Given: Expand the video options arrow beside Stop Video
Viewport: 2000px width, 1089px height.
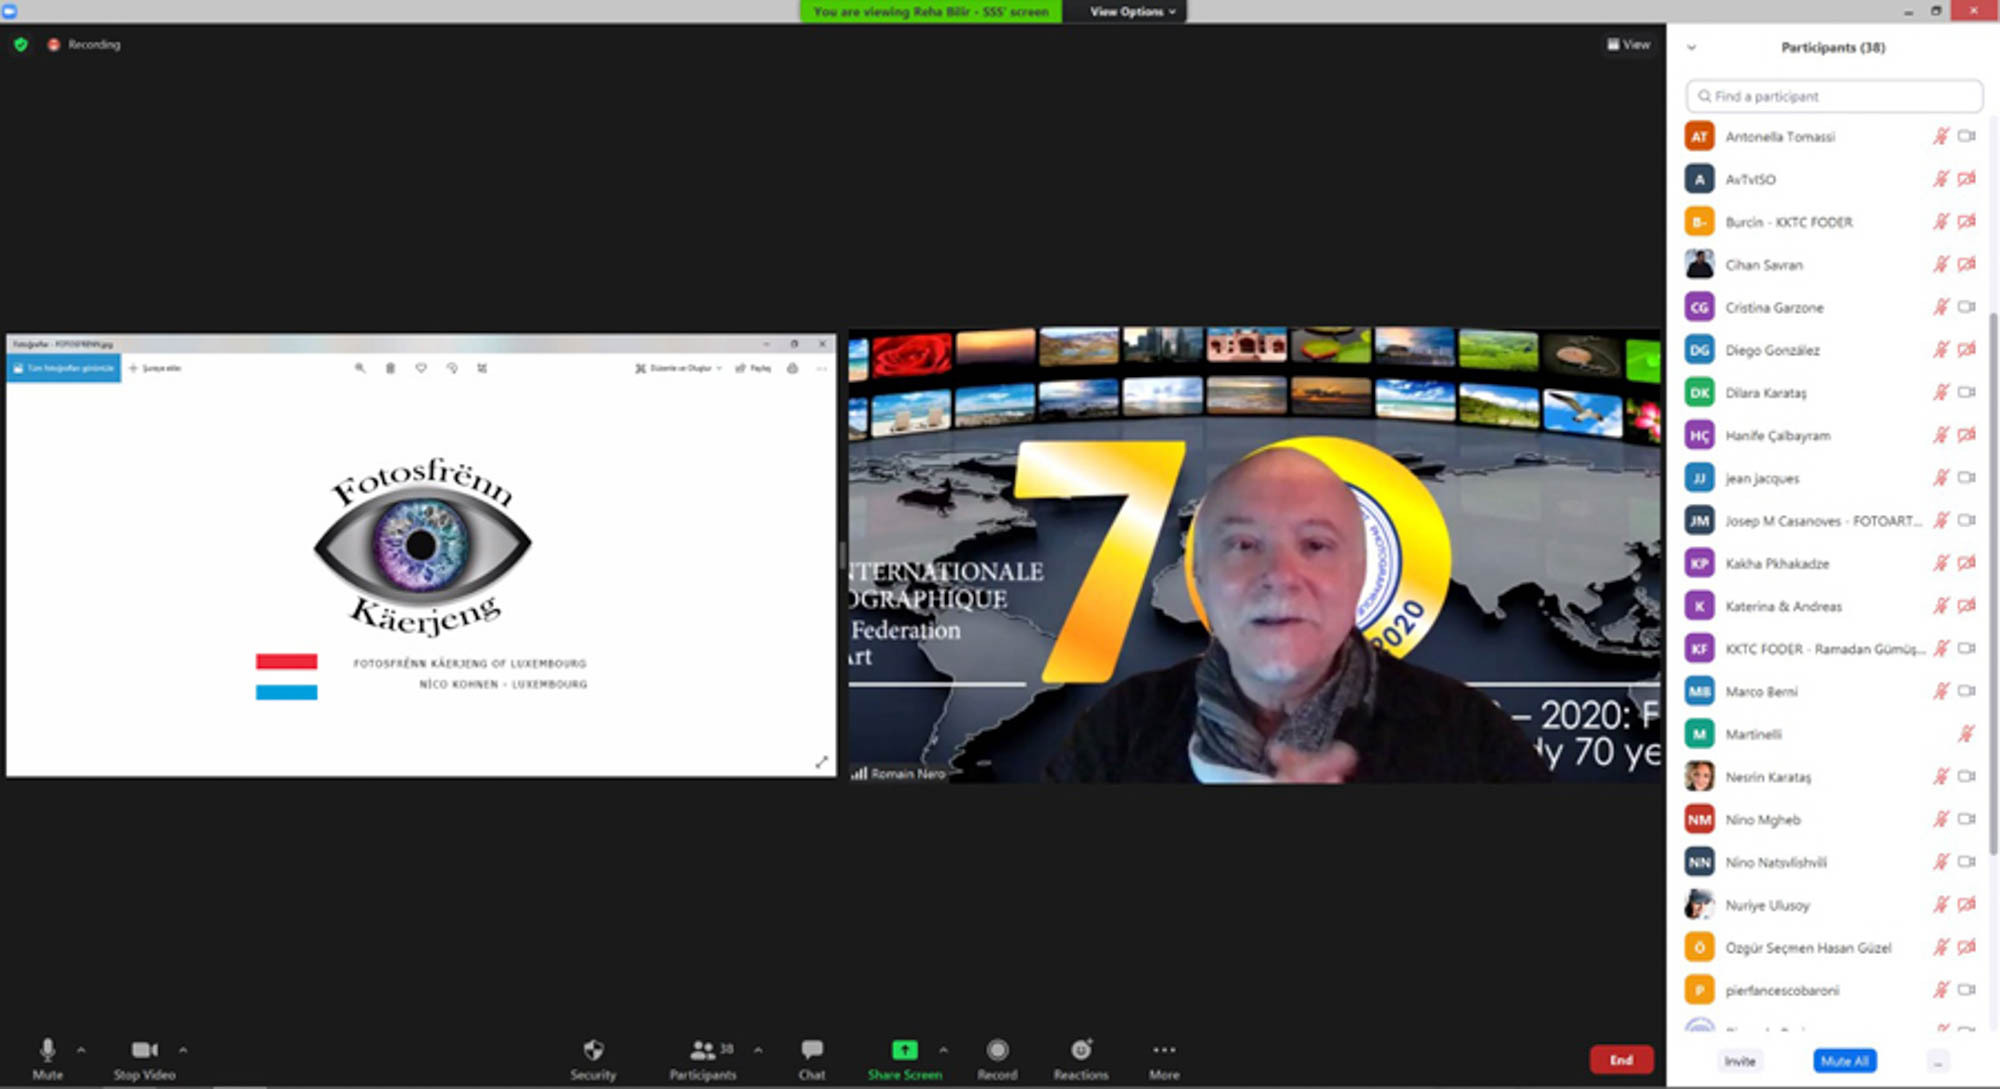Looking at the screenshot, I should point(183,1050).
